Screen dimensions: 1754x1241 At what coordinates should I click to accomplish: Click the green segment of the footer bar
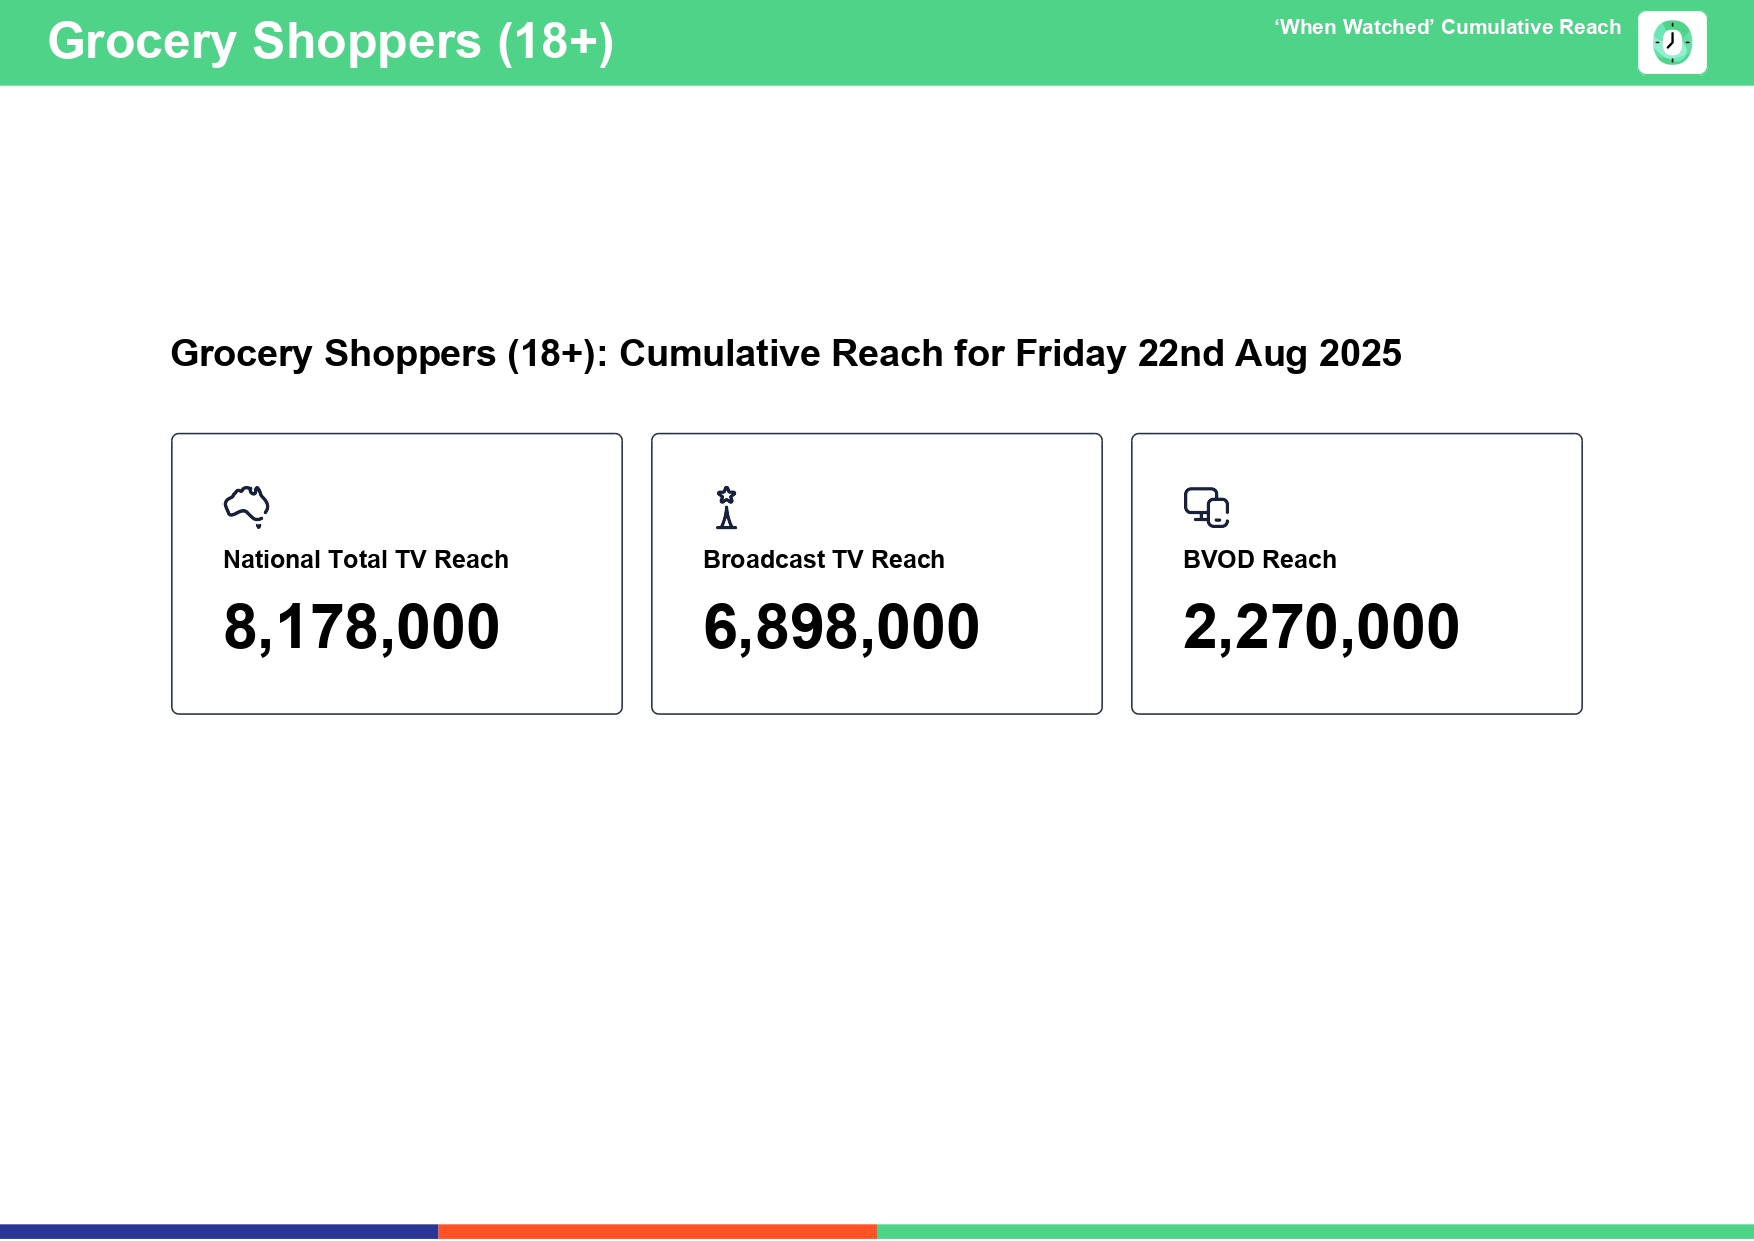1315,1232
